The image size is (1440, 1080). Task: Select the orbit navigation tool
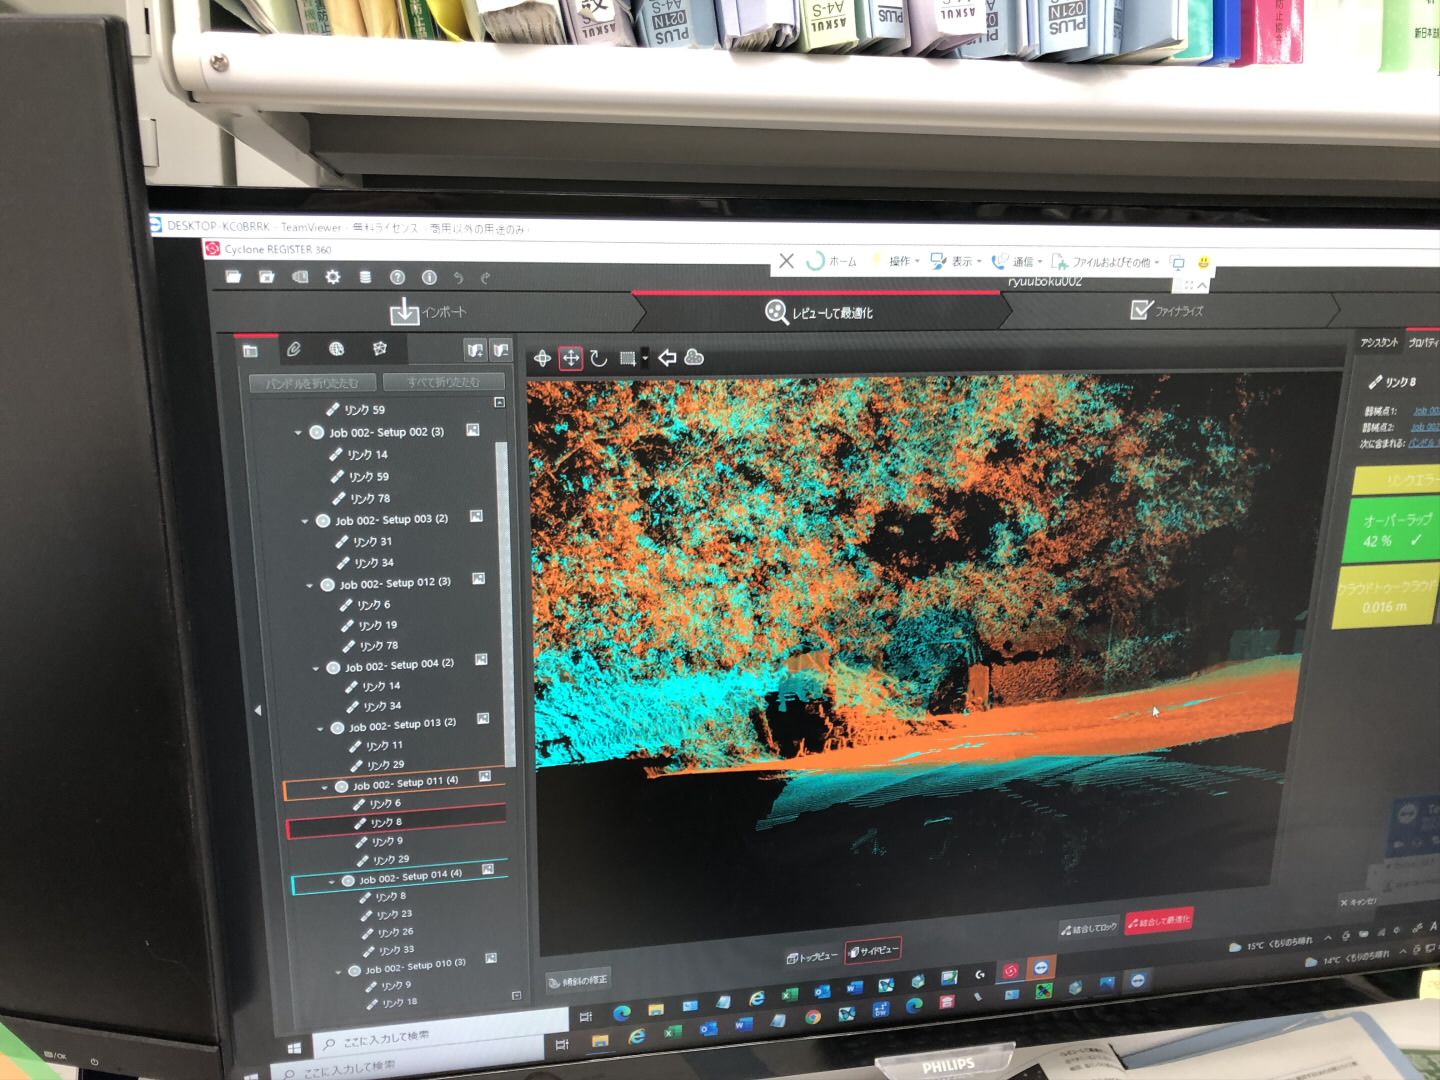click(542, 358)
